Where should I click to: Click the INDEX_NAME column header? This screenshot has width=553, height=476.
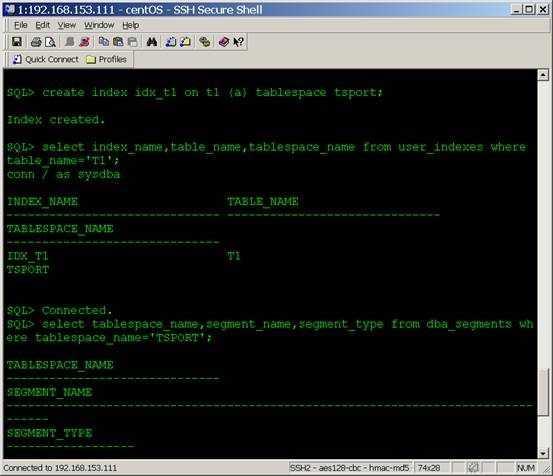pos(42,202)
